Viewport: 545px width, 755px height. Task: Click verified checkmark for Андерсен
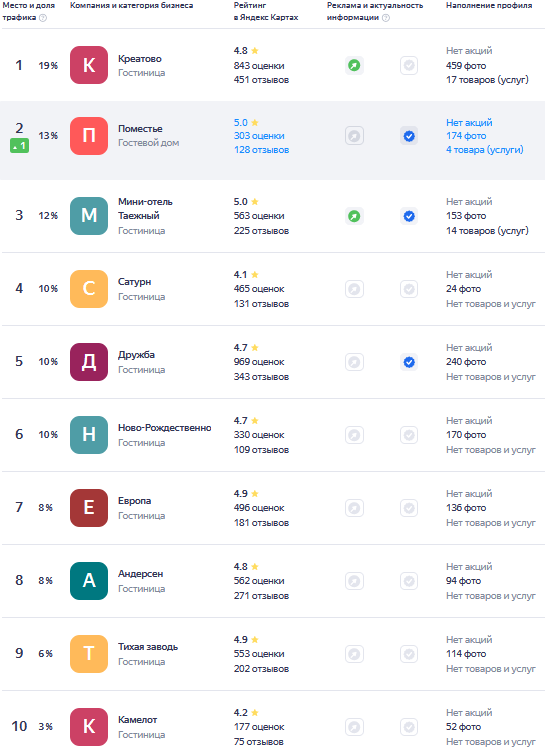[409, 581]
